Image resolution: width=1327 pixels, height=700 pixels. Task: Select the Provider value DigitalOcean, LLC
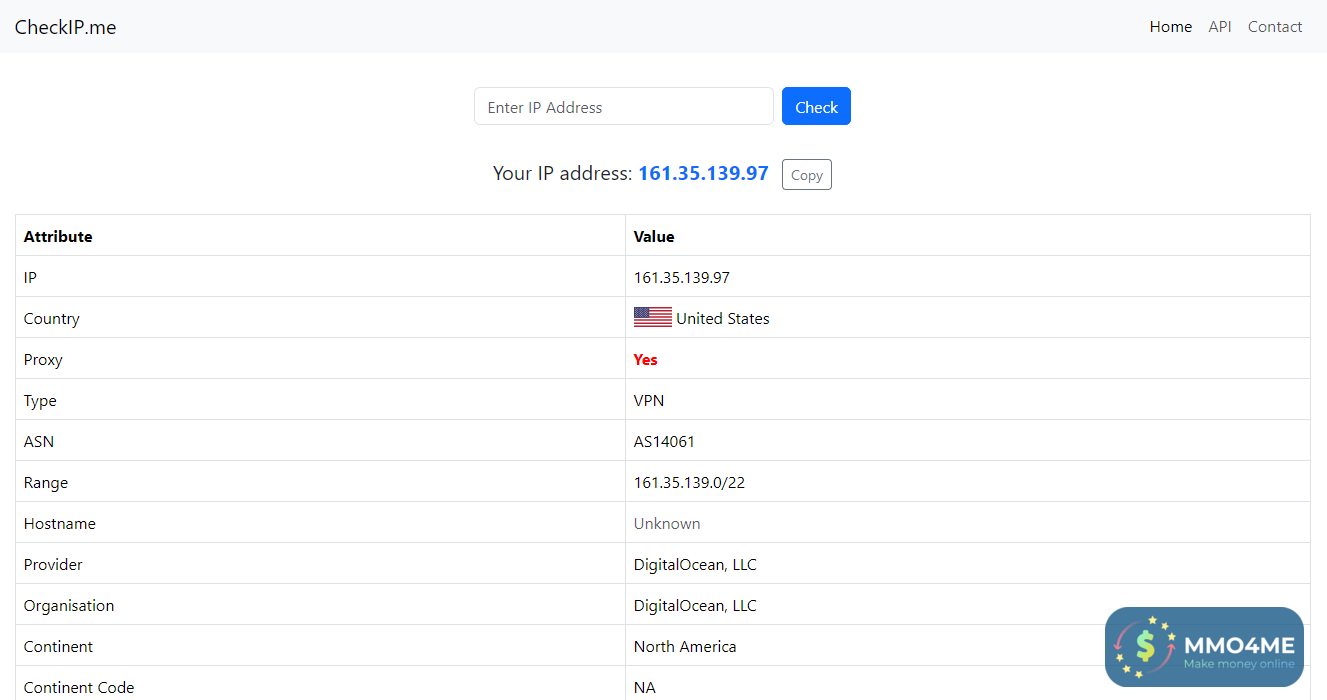(695, 564)
